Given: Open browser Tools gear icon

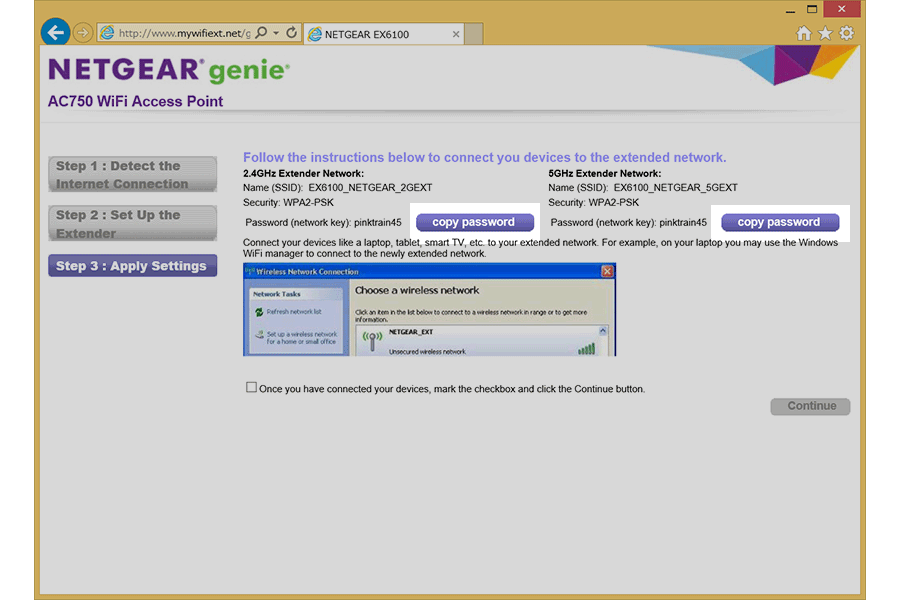Looking at the screenshot, I should tap(846, 33).
